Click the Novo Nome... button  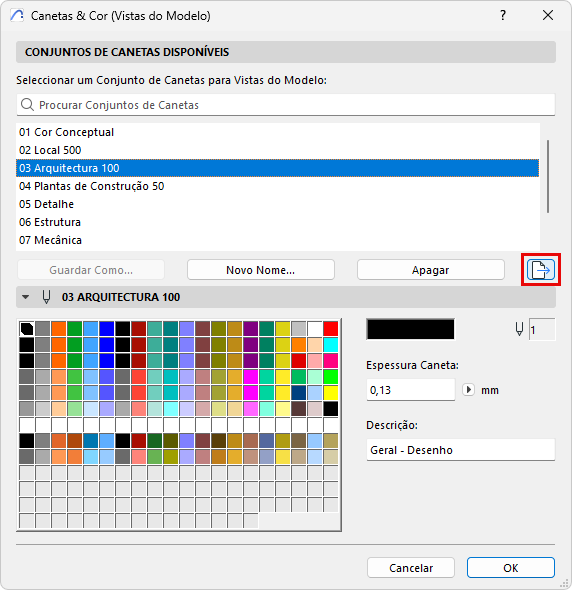[261, 270]
